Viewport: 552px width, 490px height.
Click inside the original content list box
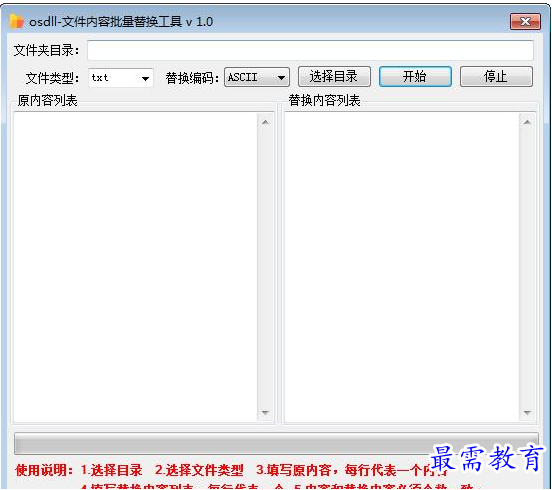pos(136,267)
